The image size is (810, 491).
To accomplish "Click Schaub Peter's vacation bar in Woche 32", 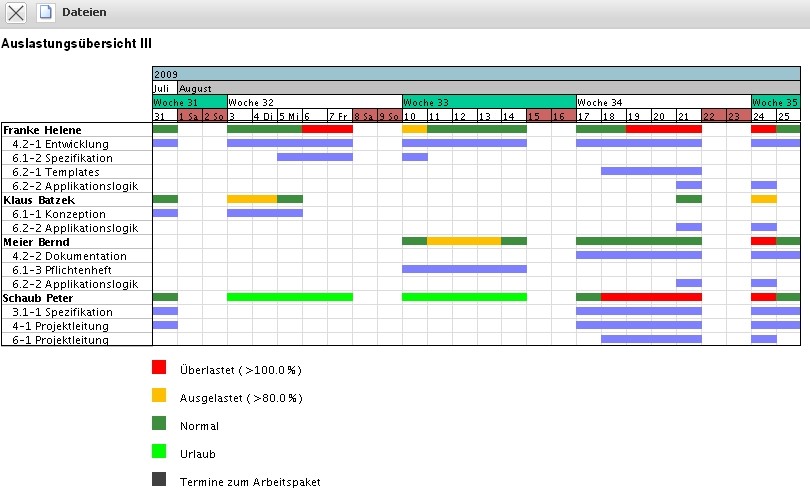I will coord(290,297).
